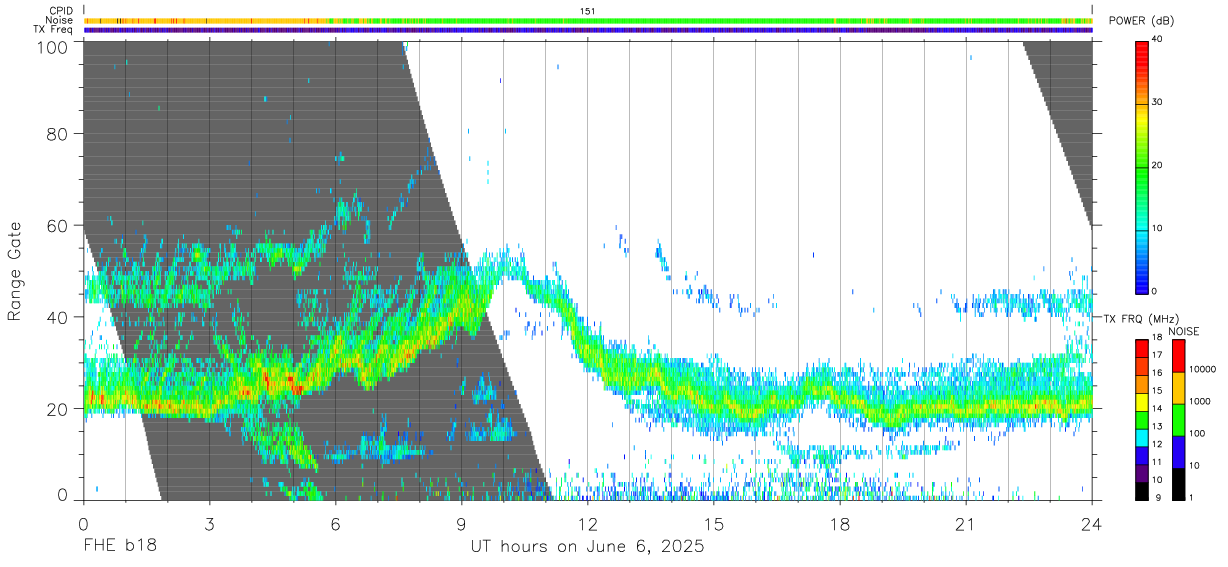The image size is (1228, 567).
Task: Click the POWER (dB) legend title
Action: coord(1141,21)
